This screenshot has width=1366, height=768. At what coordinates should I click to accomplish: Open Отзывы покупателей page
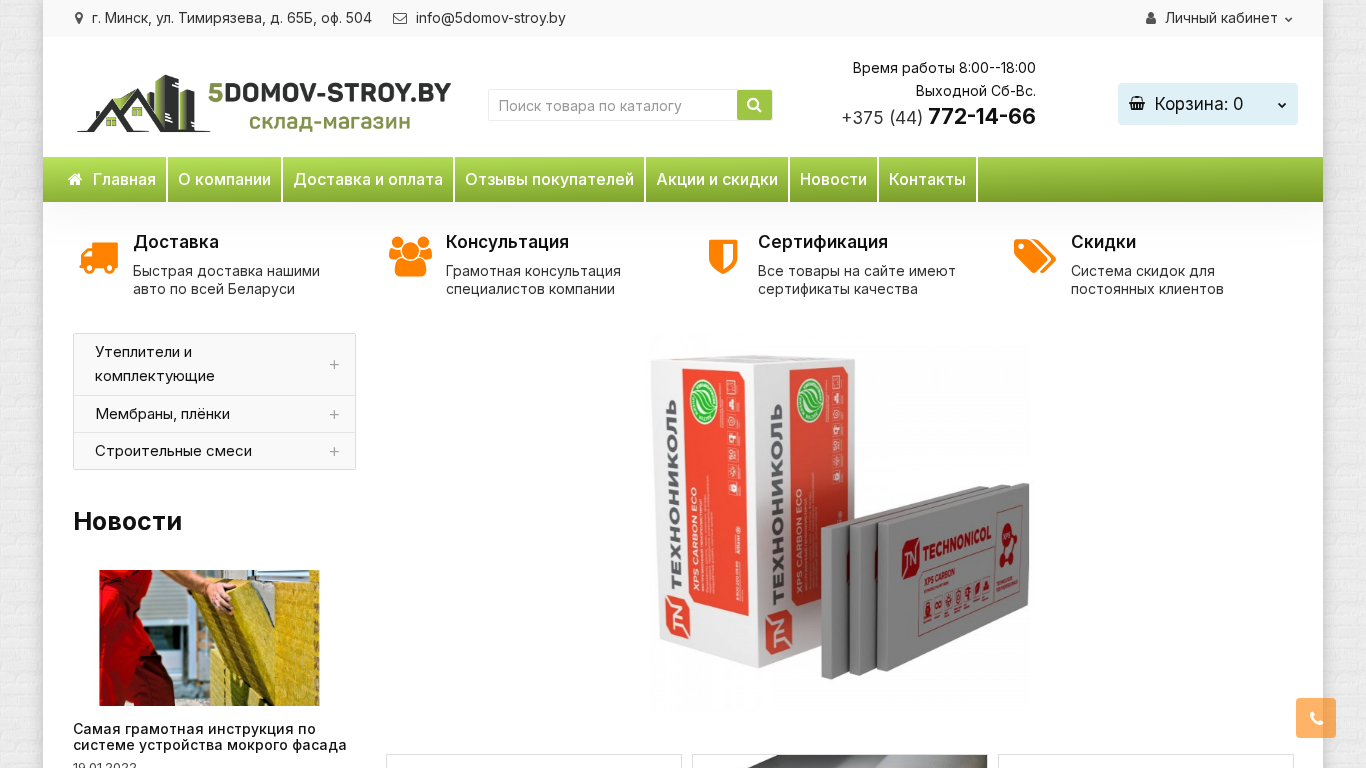pyautogui.click(x=549, y=180)
